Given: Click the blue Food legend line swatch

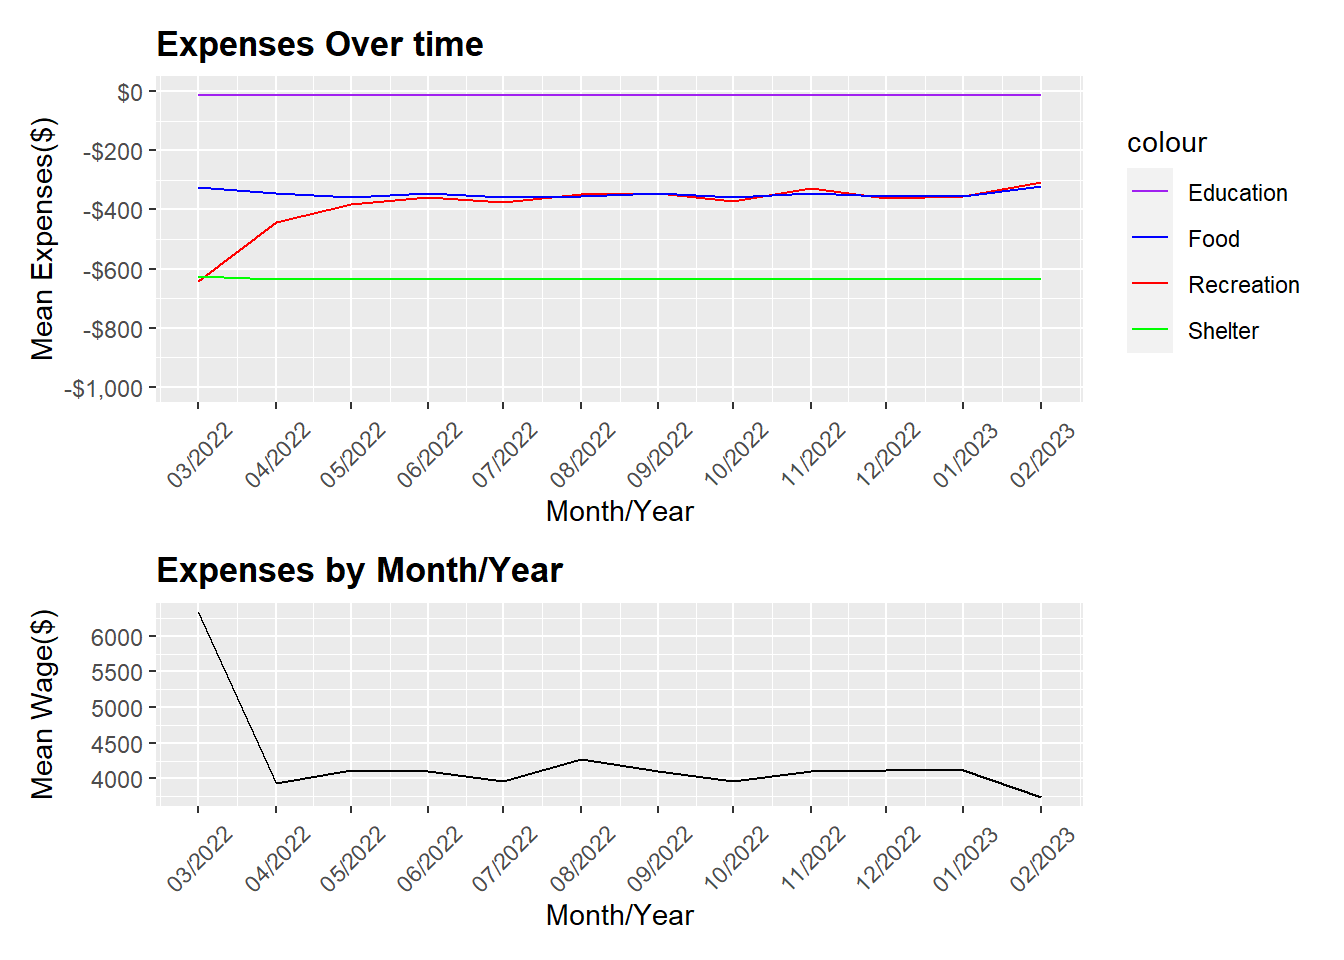Looking at the screenshot, I should pos(1149,238).
